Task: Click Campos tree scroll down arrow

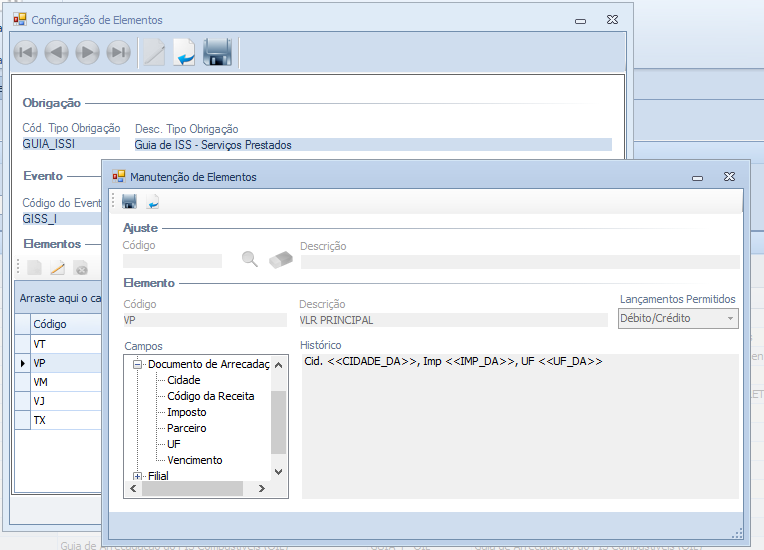Action: (x=279, y=472)
